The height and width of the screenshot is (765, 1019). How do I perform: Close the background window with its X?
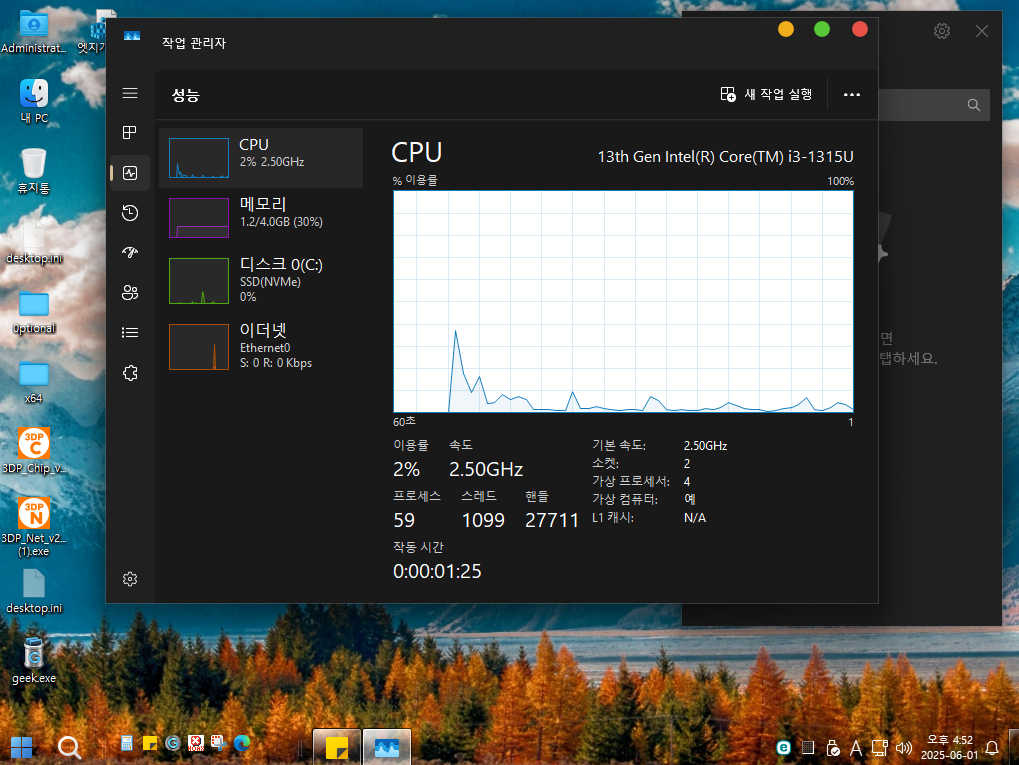pyautogui.click(x=982, y=31)
